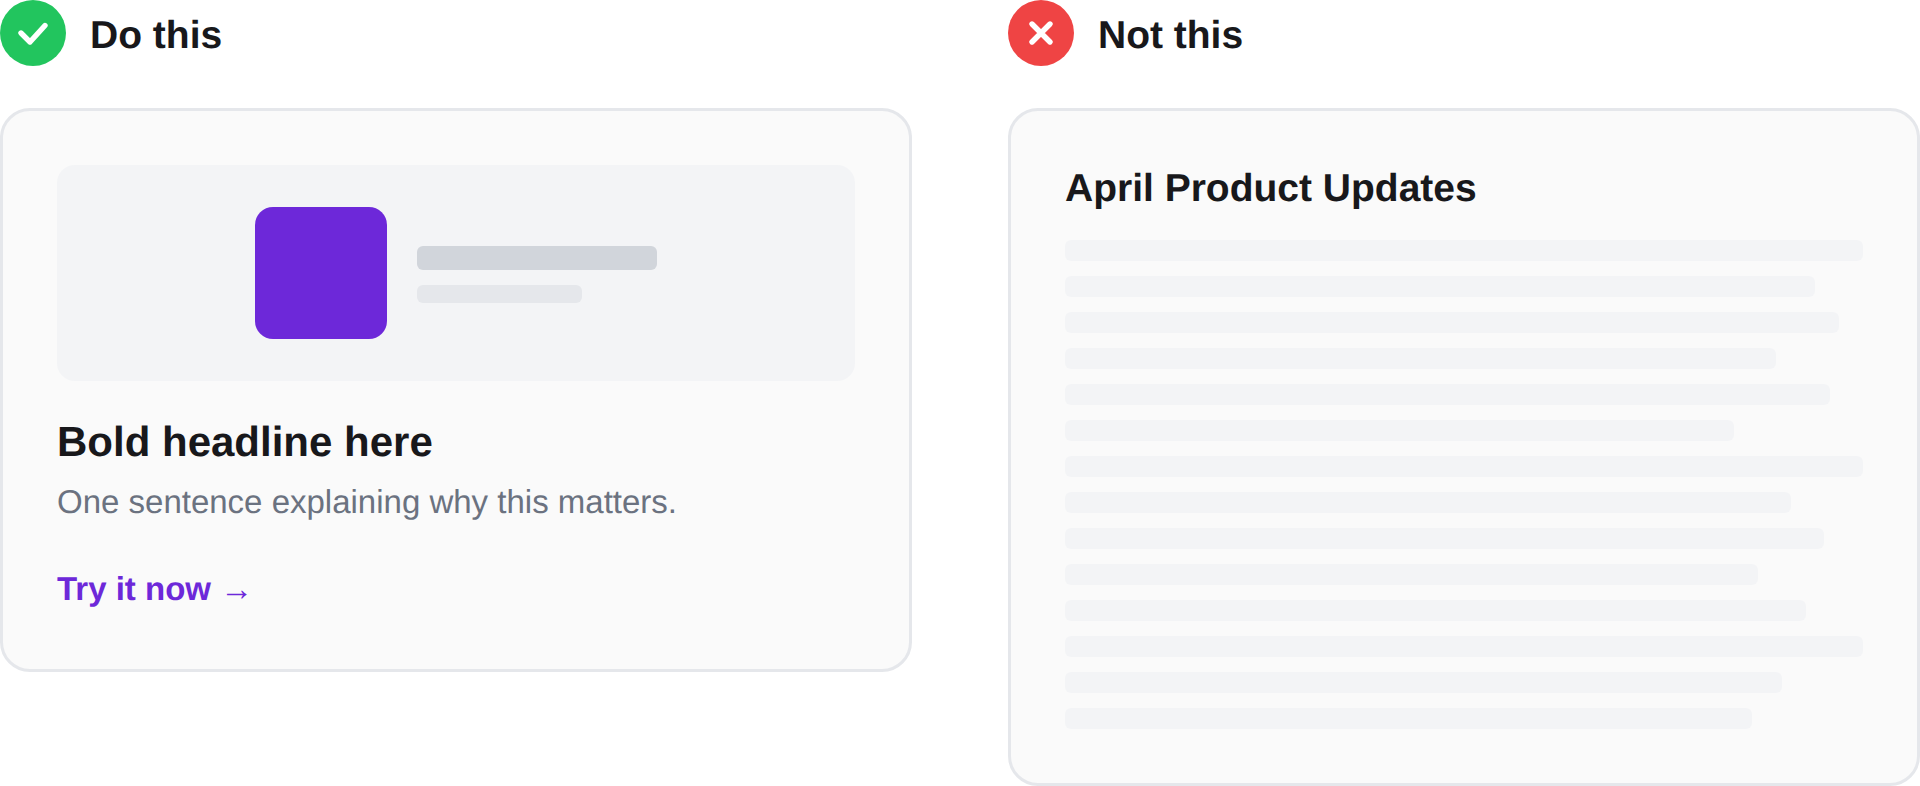Click the April Product Updates heading

click(1270, 188)
